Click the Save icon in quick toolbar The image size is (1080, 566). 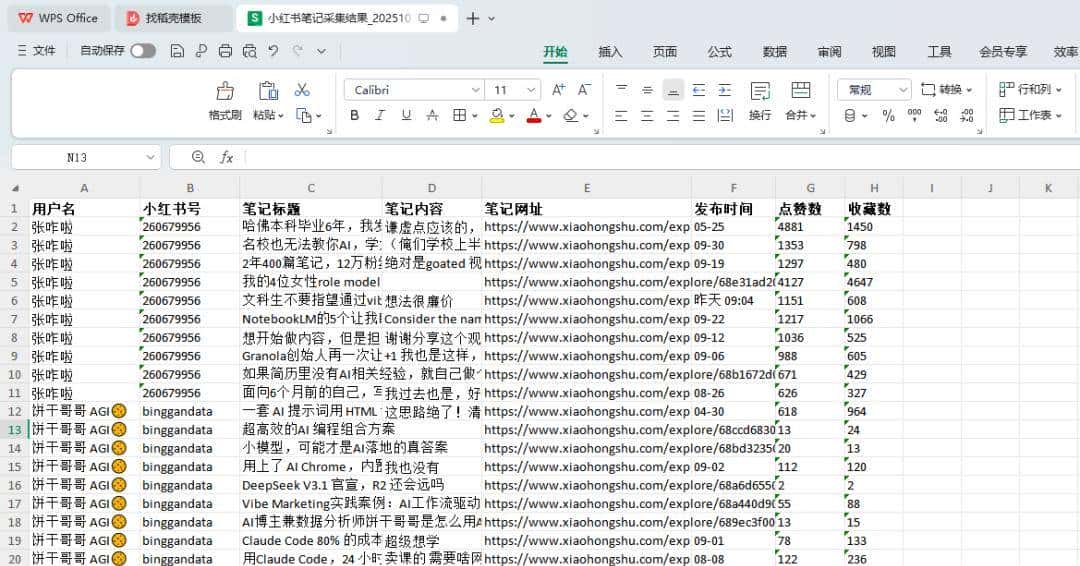point(177,51)
